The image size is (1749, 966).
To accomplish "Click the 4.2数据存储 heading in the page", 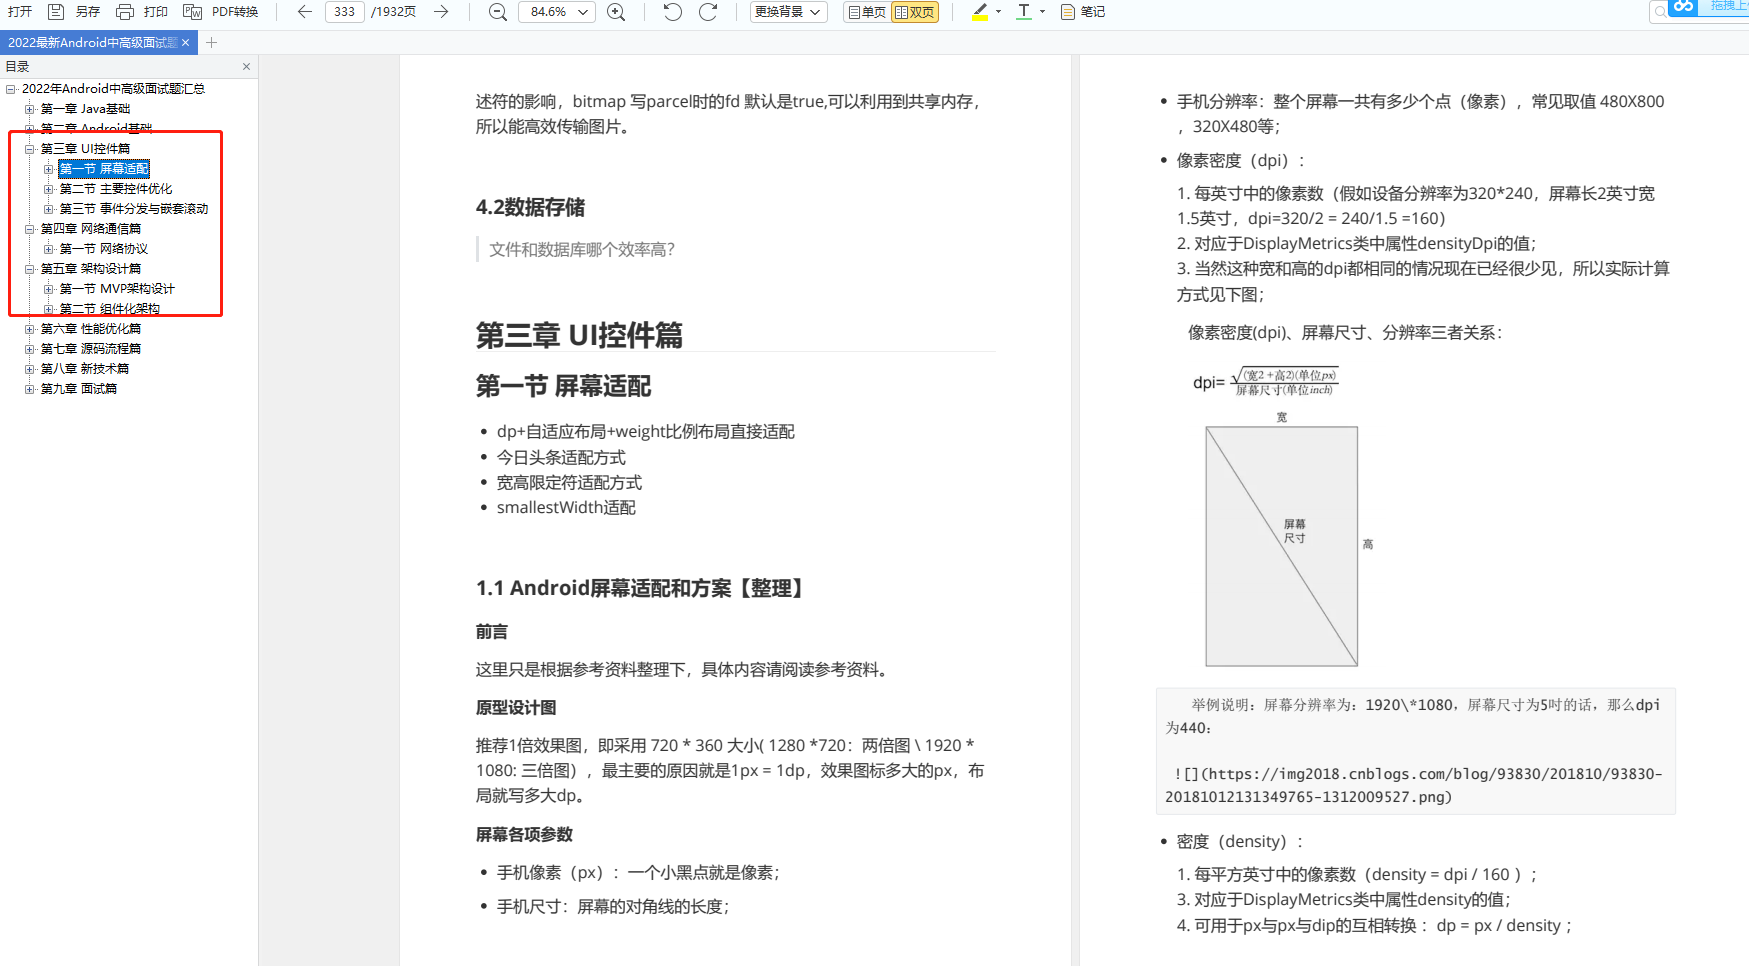I will point(531,207).
